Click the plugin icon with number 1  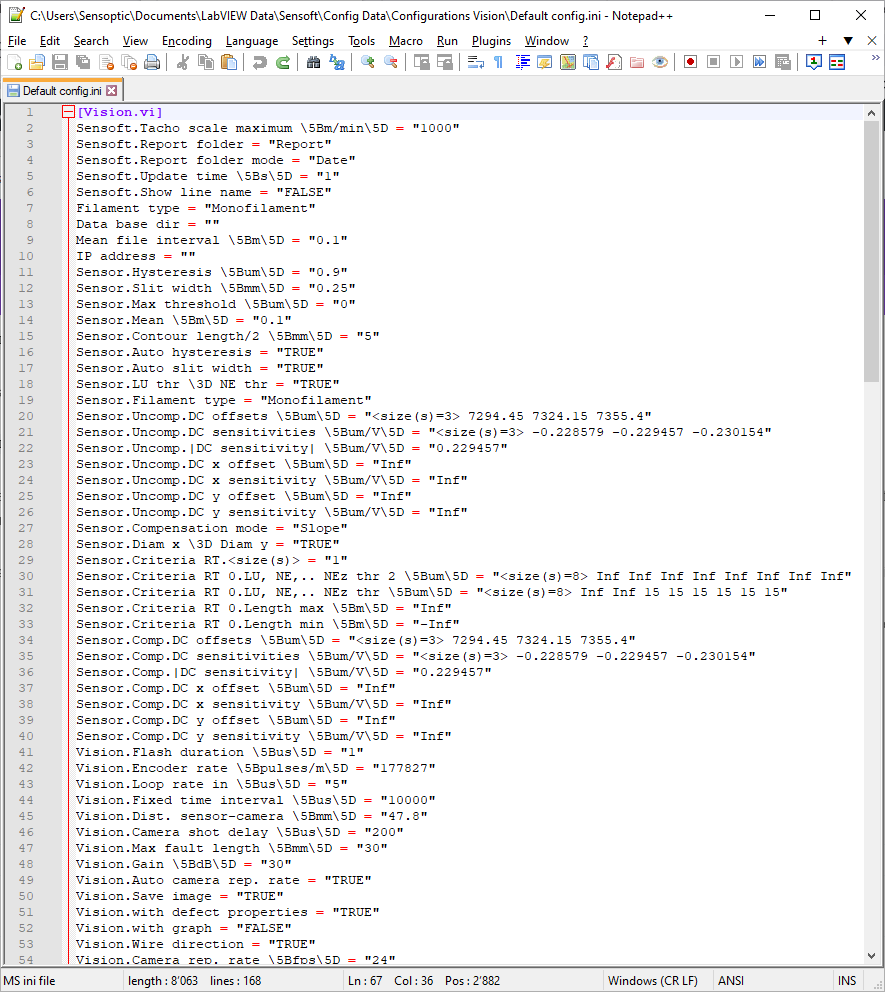[x=814, y=62]
